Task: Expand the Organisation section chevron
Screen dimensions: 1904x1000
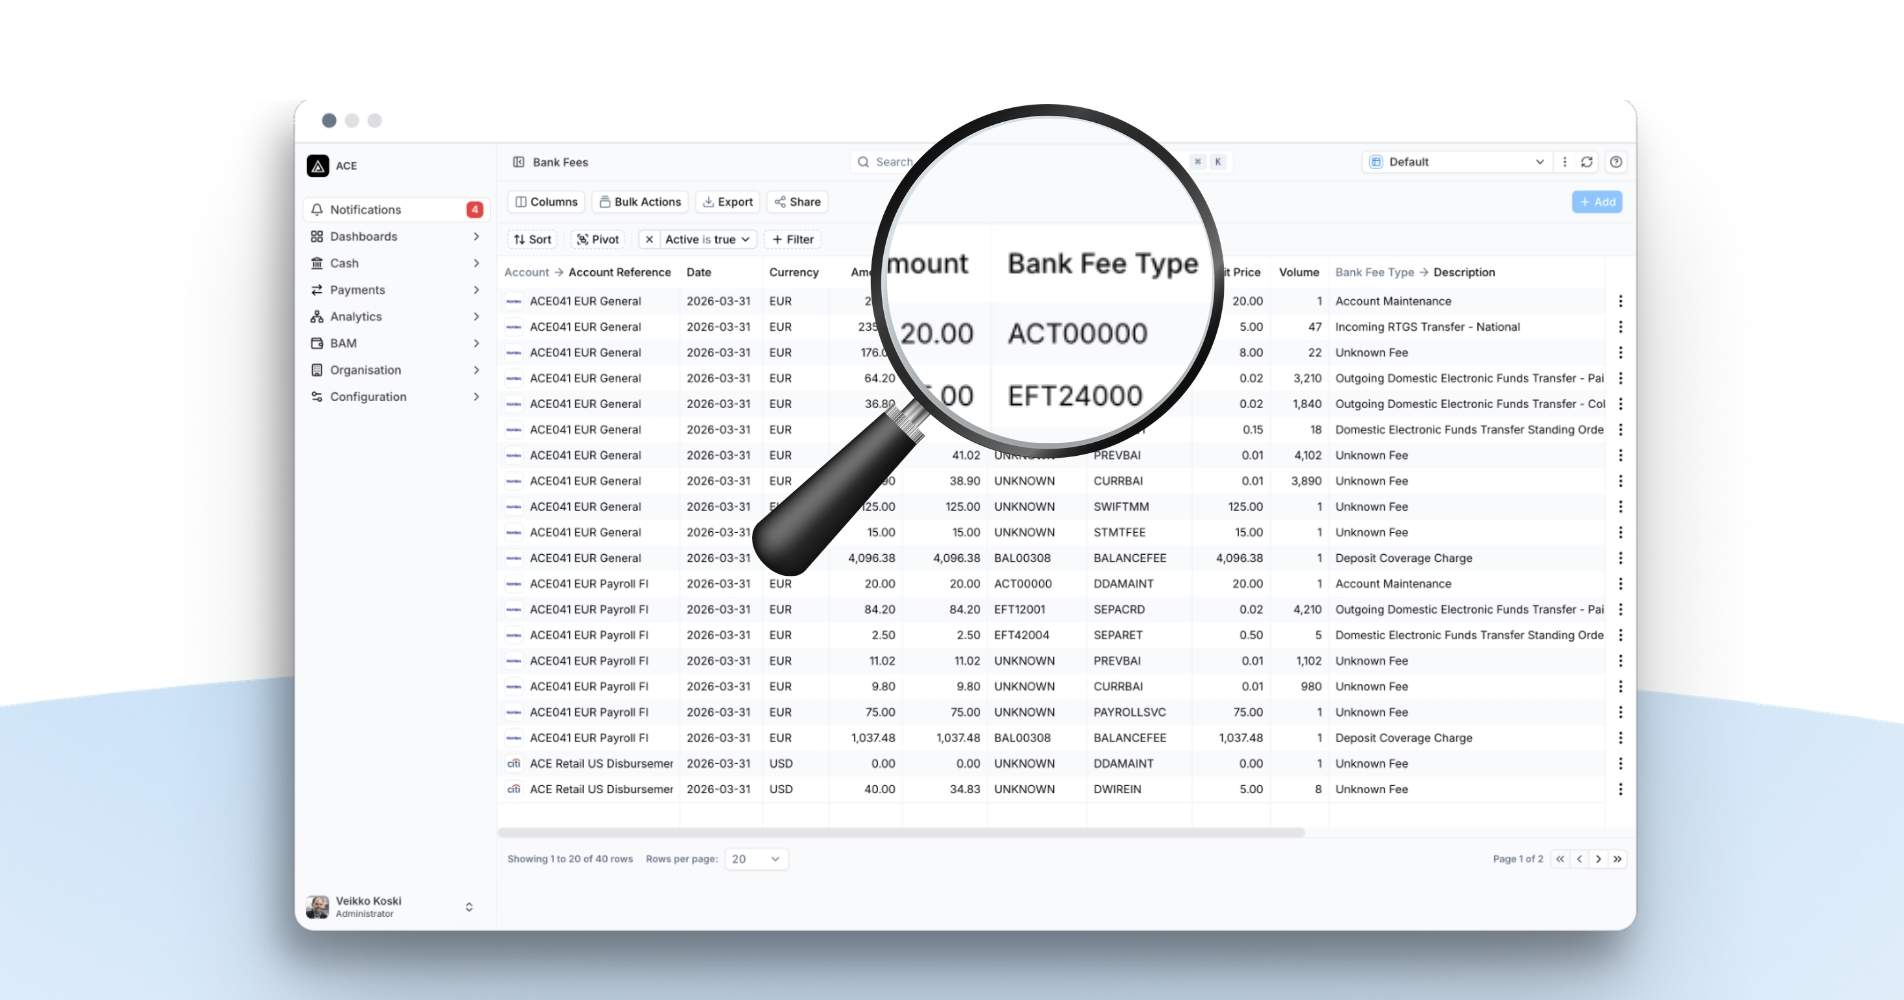Action: [476, 370]
